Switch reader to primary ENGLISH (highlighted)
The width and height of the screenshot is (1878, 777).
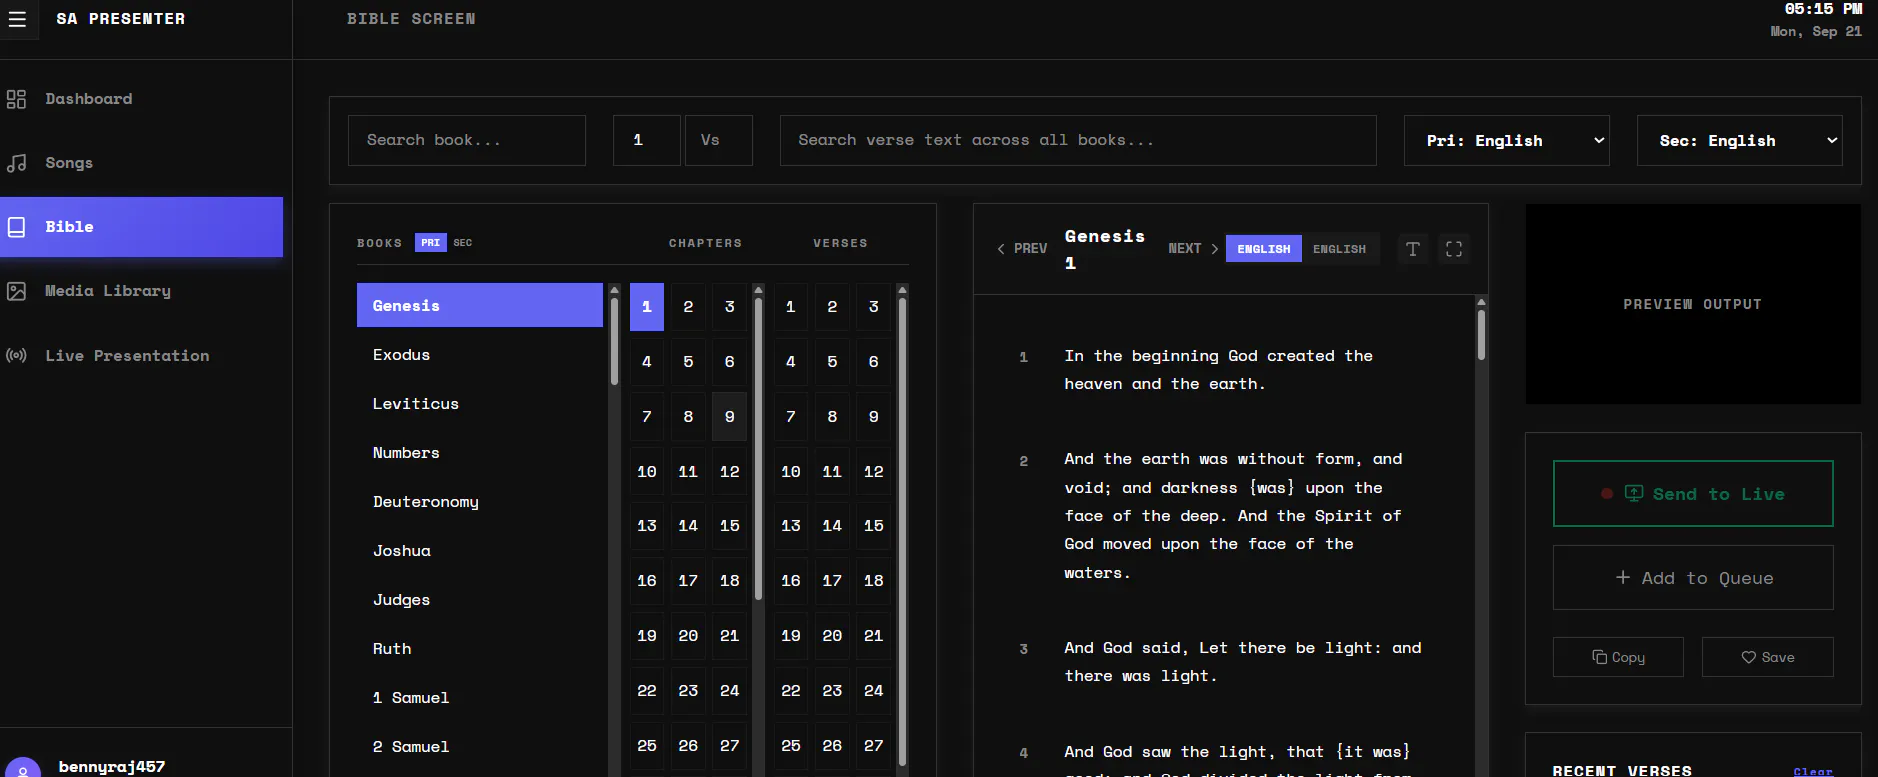pyautogui.click(x=1264, y=249)
